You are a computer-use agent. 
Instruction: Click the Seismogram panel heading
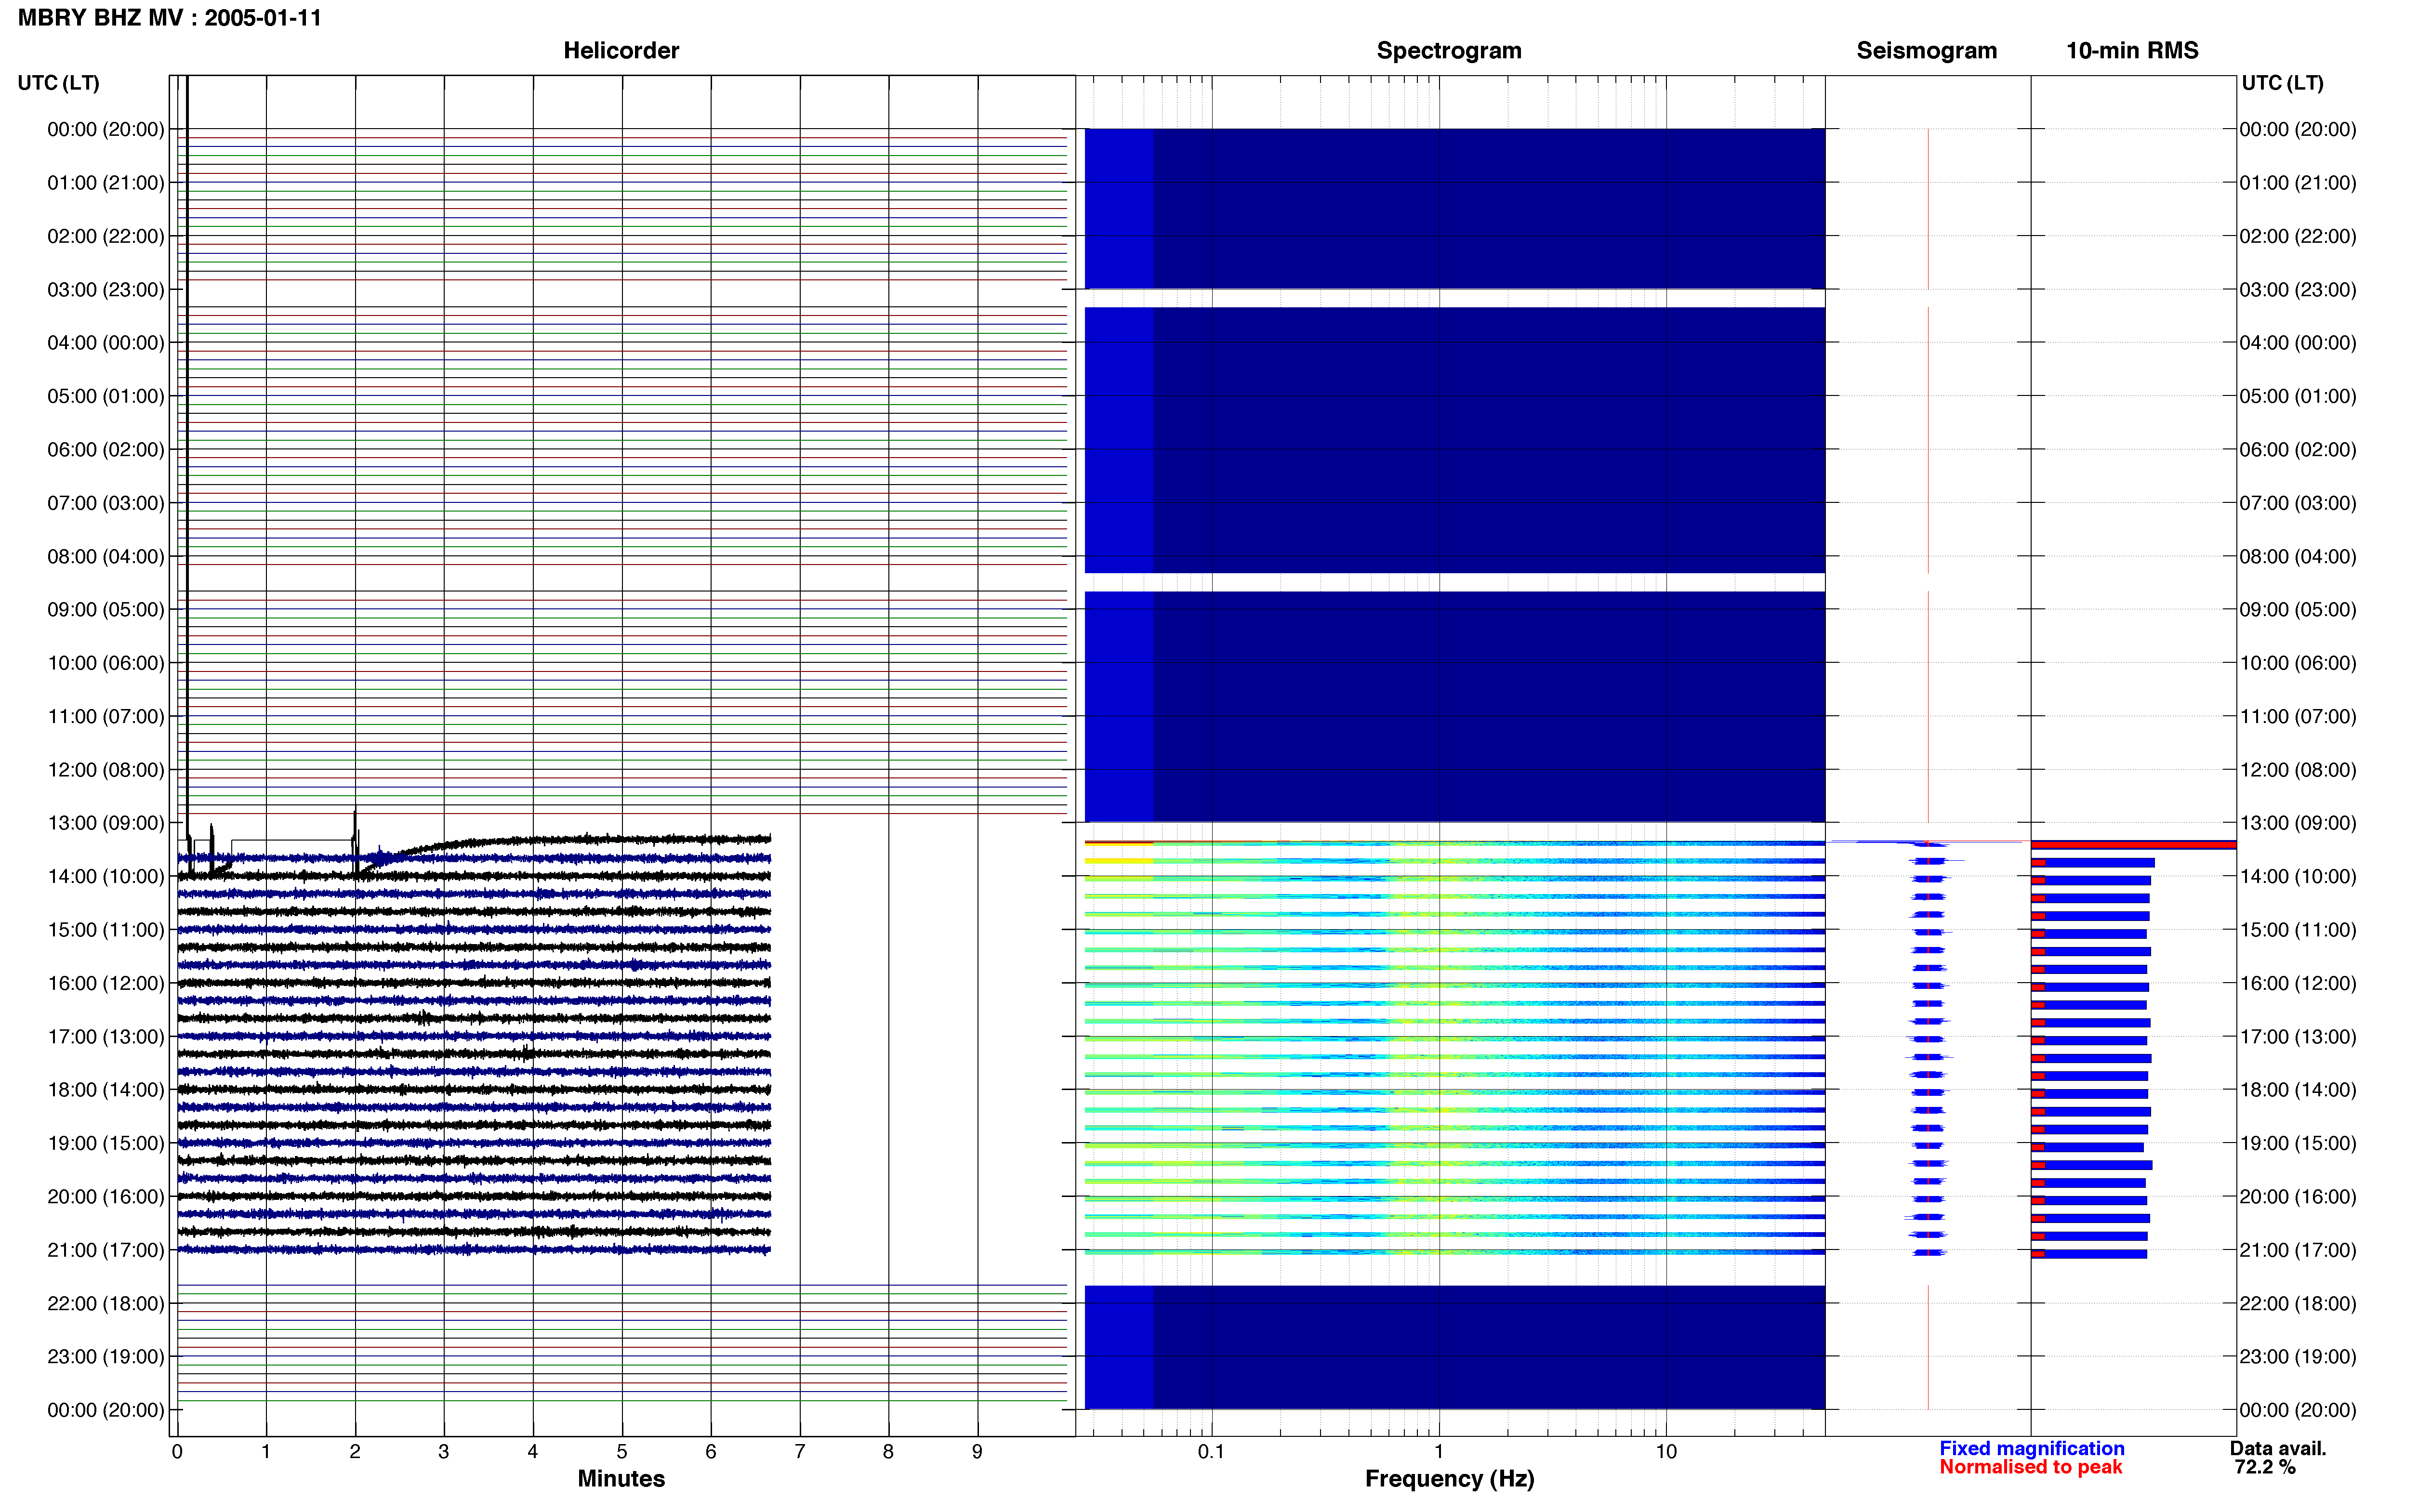coord(1926,51)
